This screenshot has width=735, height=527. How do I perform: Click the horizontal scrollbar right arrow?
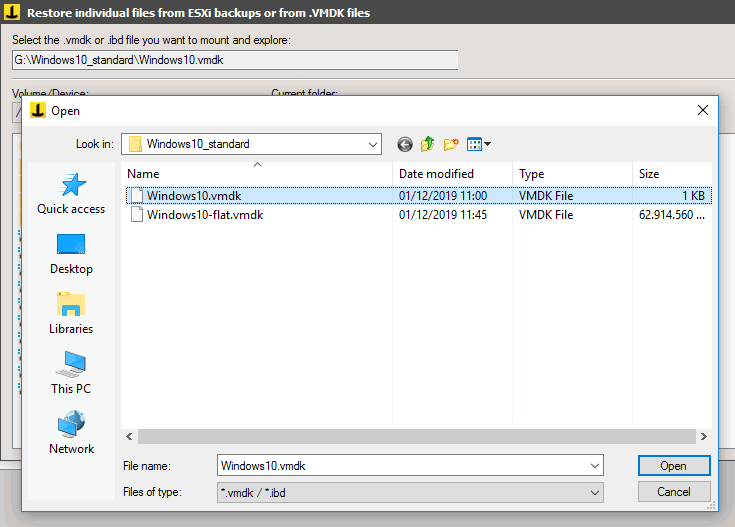coord(704,437)
